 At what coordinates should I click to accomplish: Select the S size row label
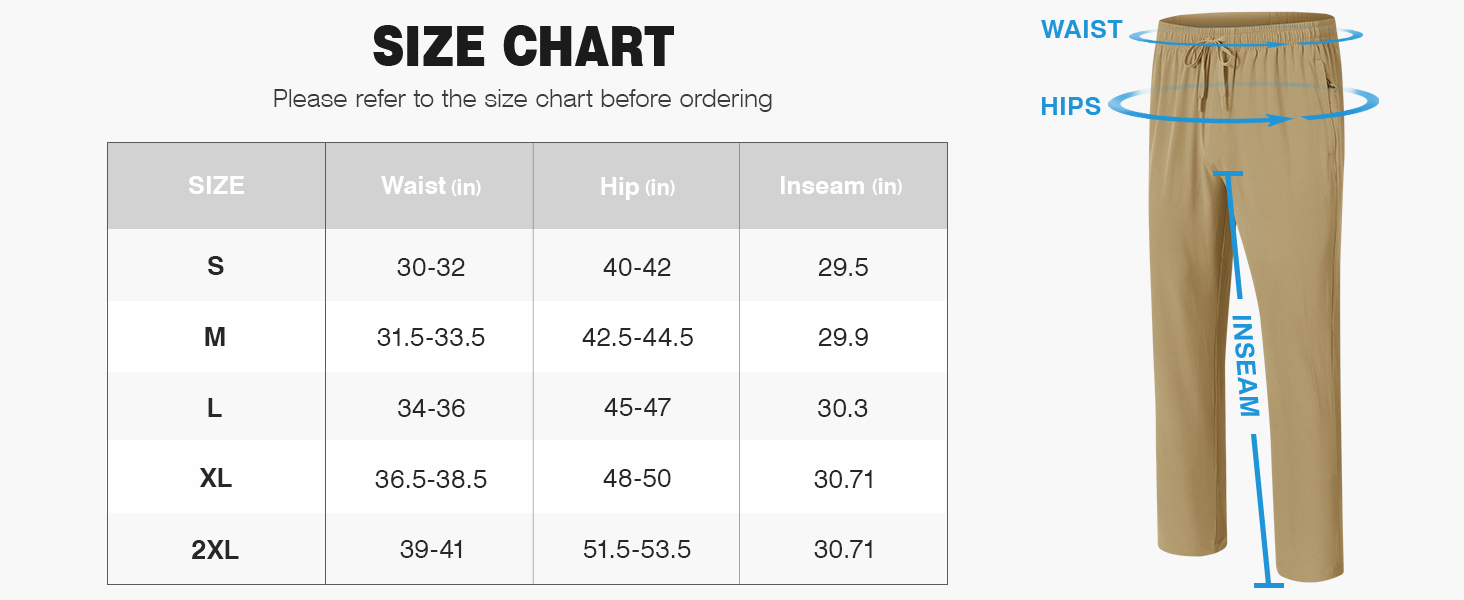(215, 267)
